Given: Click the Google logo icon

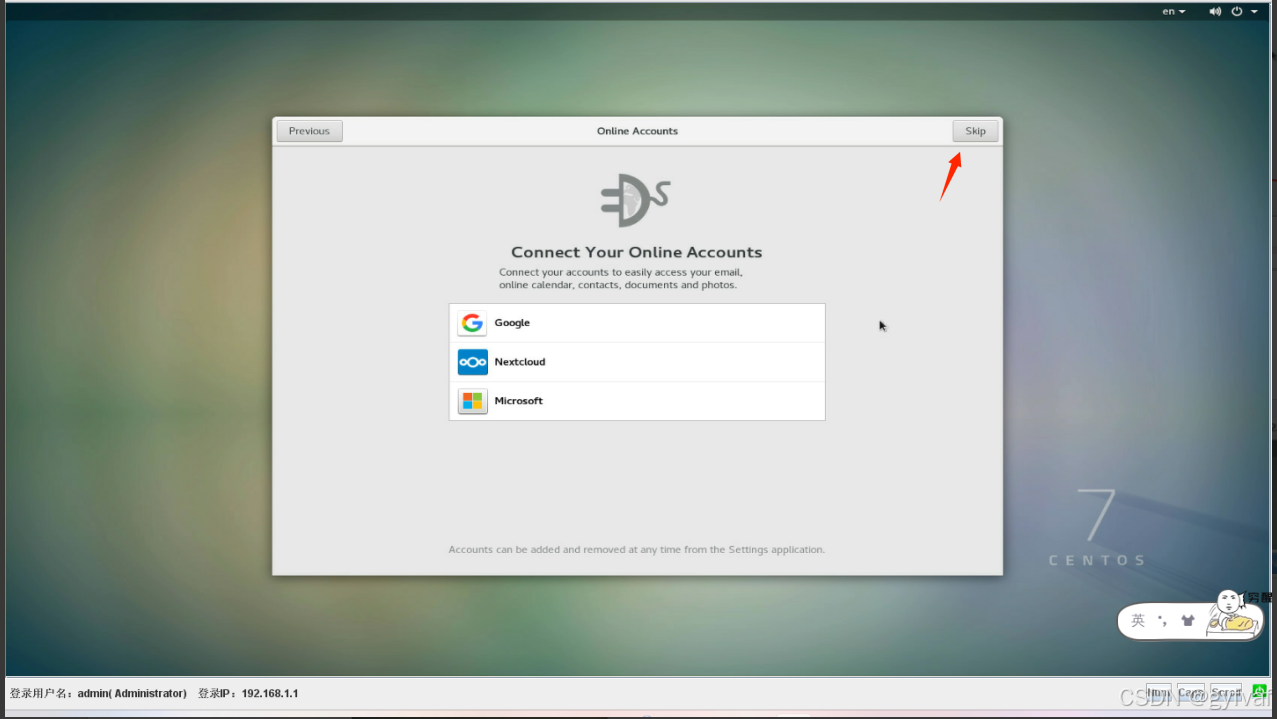Looking at the screenshot, I should click(x=472, y=323).
